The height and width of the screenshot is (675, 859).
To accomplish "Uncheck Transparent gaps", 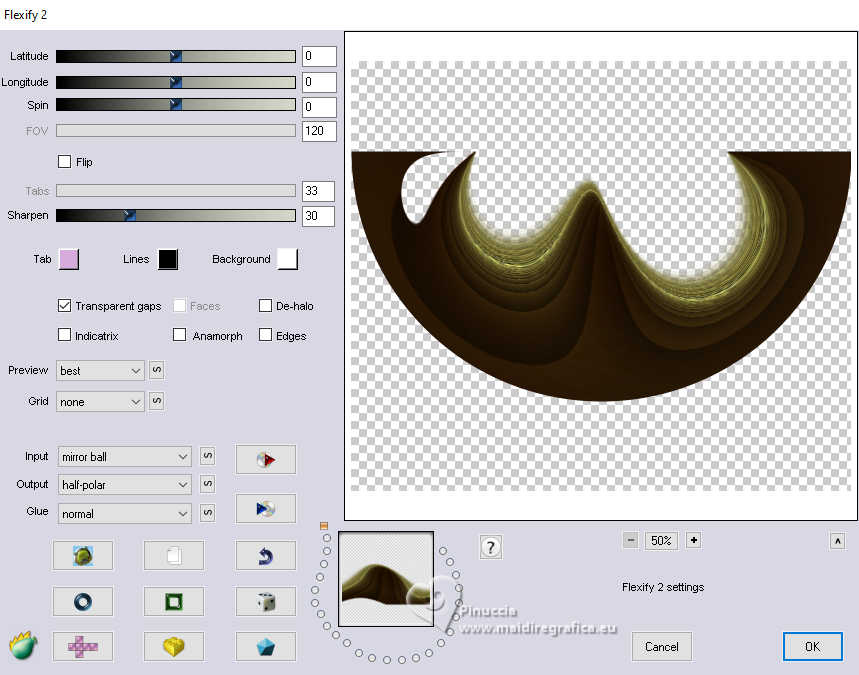I will 64,306.
